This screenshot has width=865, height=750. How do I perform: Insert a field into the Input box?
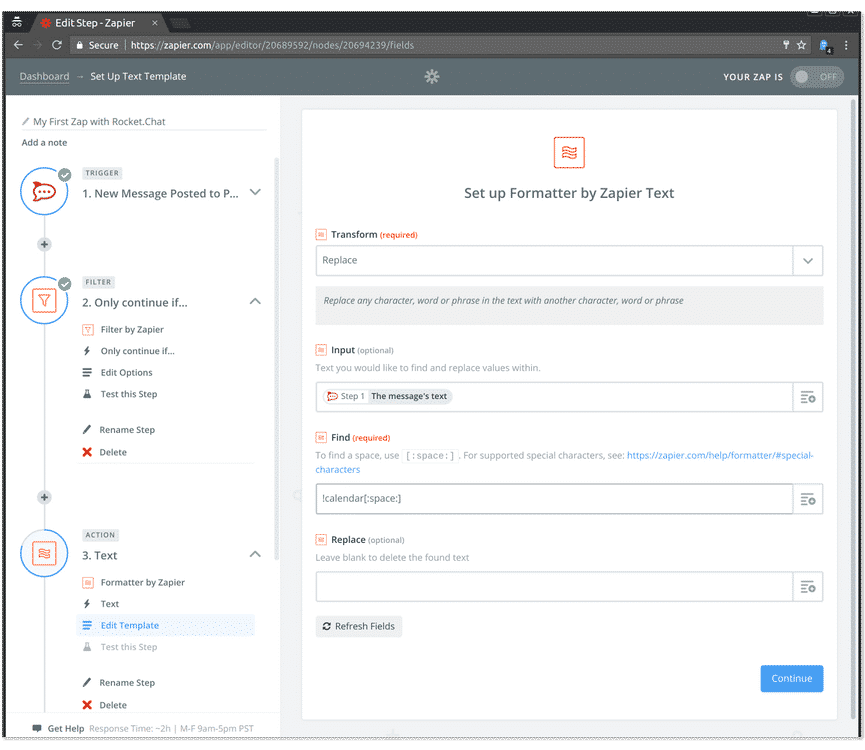click(x=808, y=397)
